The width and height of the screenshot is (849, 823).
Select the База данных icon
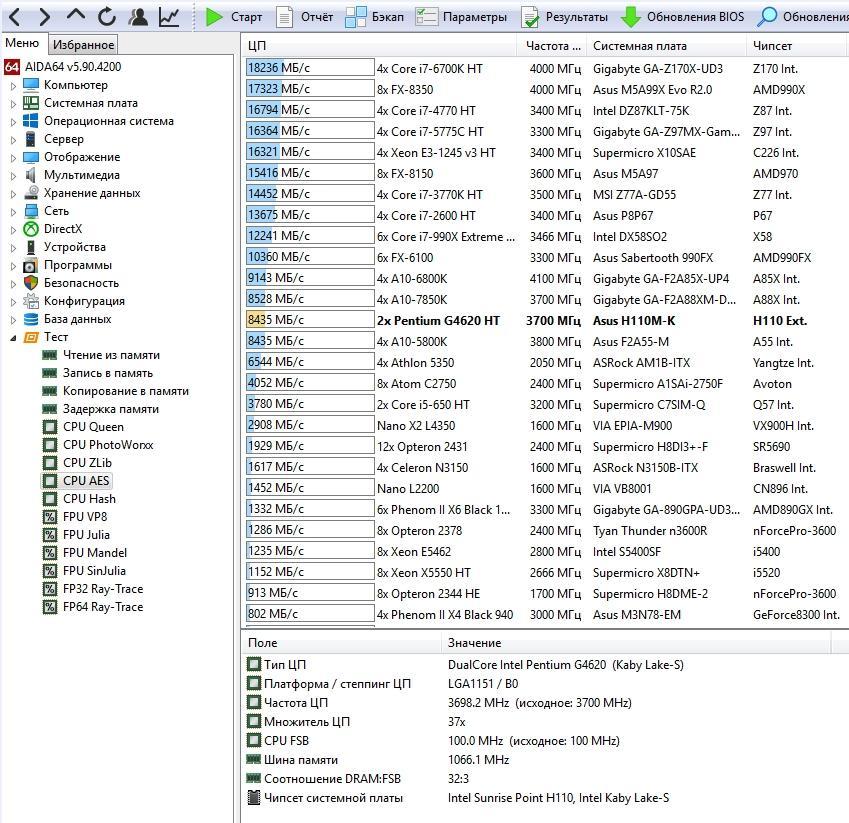pos(31,319)
